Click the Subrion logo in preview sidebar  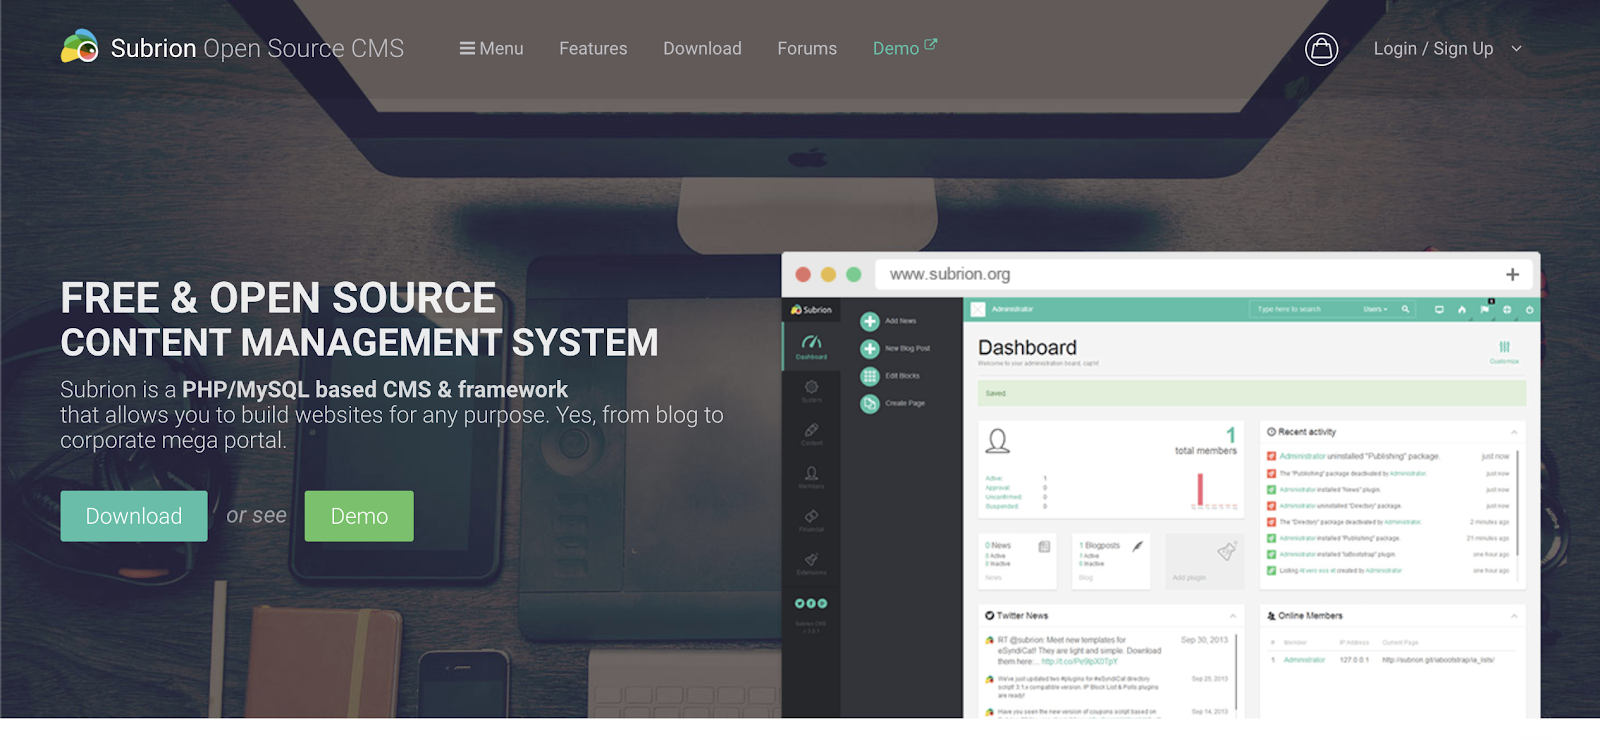pyautogui.click(x=811, y=309)
